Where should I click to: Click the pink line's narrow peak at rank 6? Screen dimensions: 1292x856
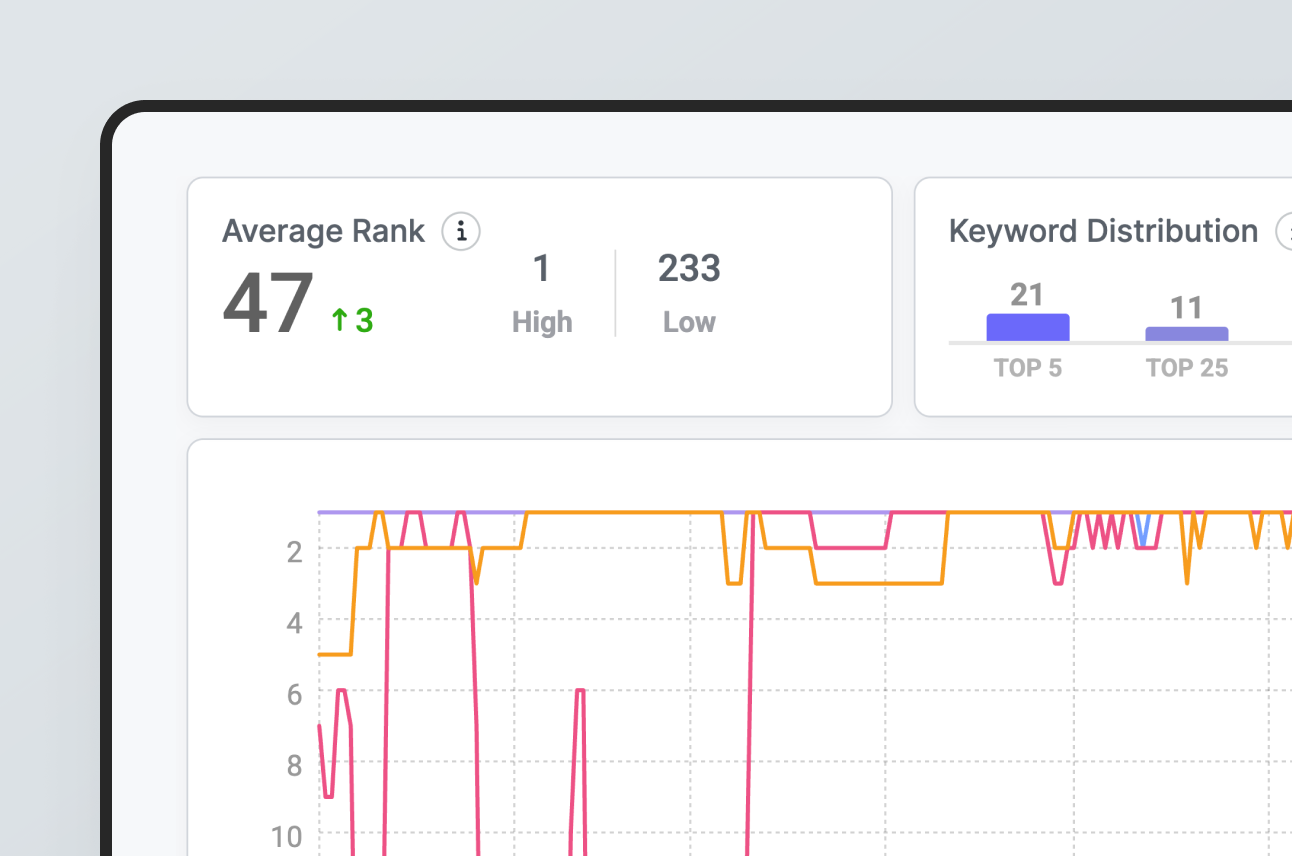click(x=579, y=690)
